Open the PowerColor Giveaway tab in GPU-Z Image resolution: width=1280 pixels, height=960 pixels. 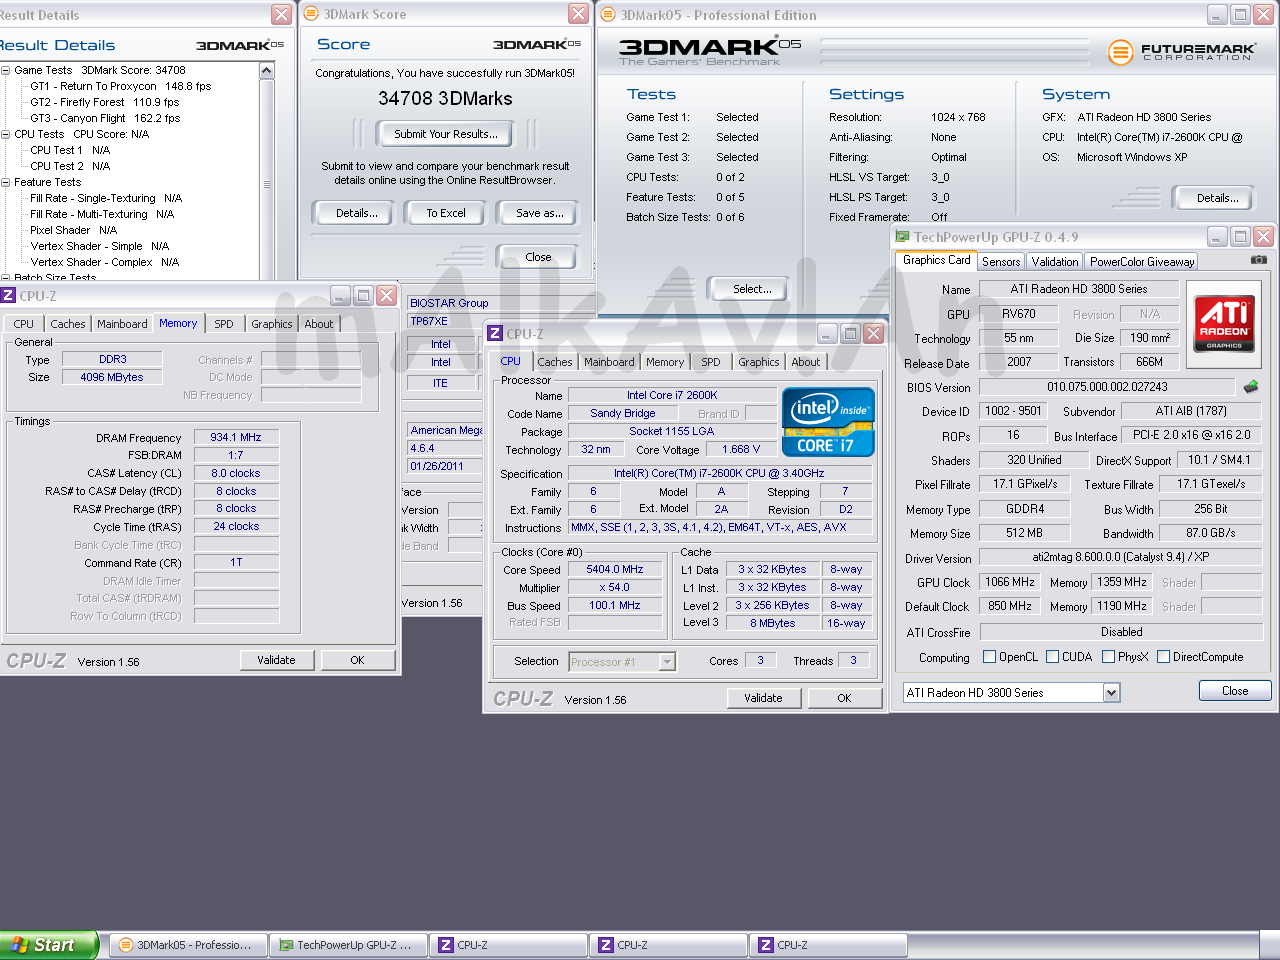[x=1142, y=262]
